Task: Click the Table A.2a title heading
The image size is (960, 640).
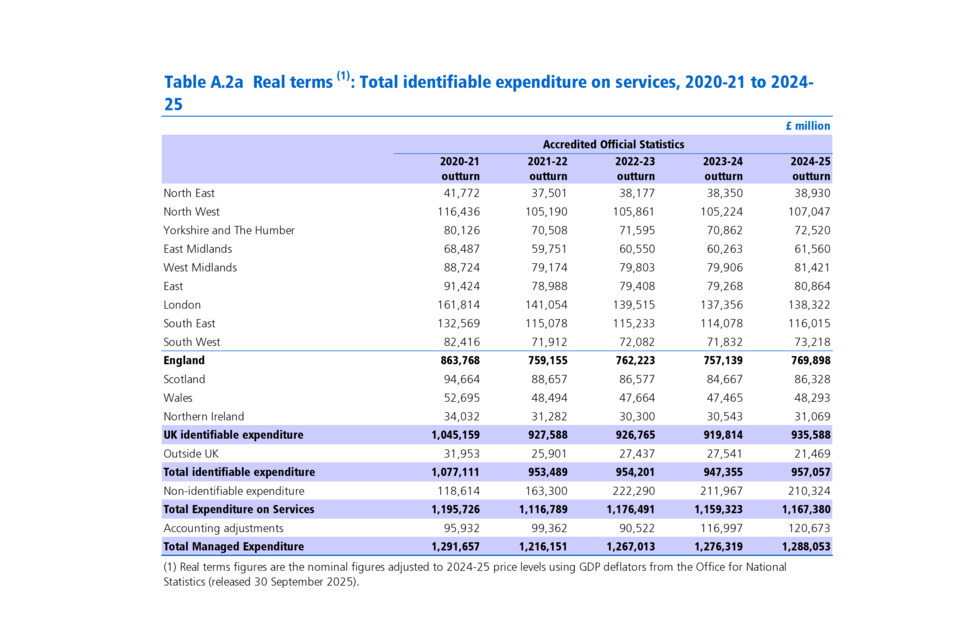Action: pos(488,92)
